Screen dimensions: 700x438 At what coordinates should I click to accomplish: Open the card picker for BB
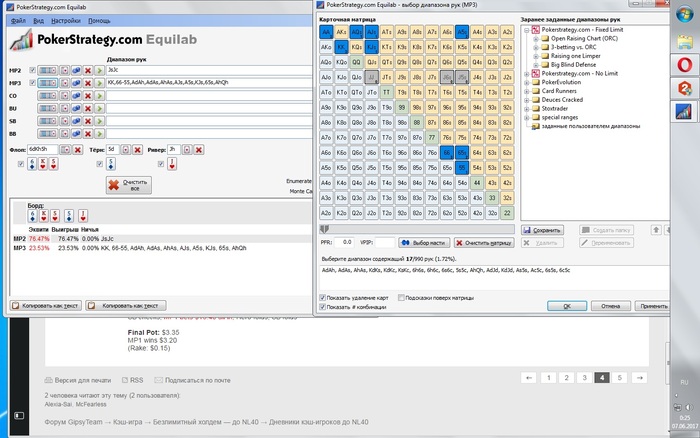[65, 133]
